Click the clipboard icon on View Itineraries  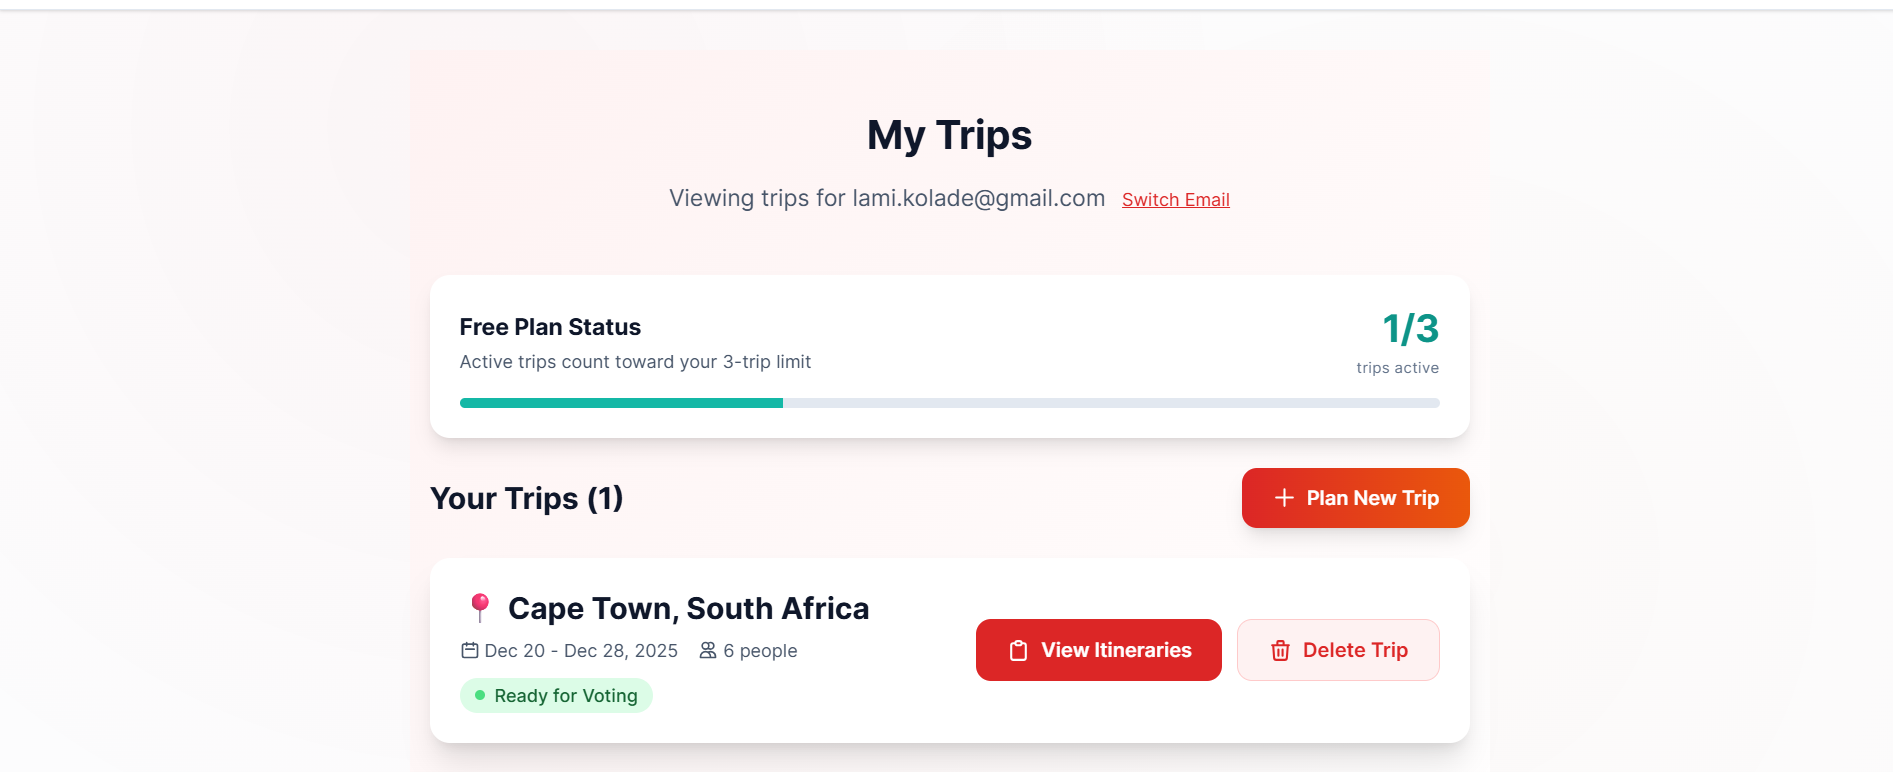coord(1018,651)
